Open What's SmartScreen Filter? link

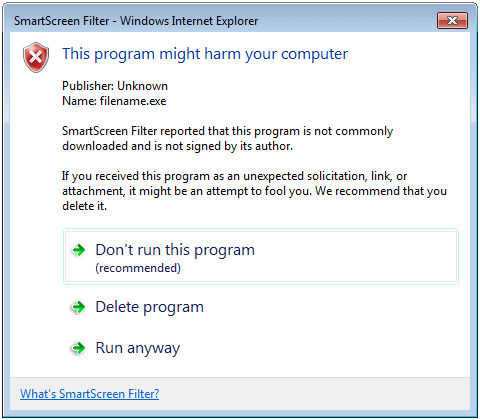tap(90, 394)
